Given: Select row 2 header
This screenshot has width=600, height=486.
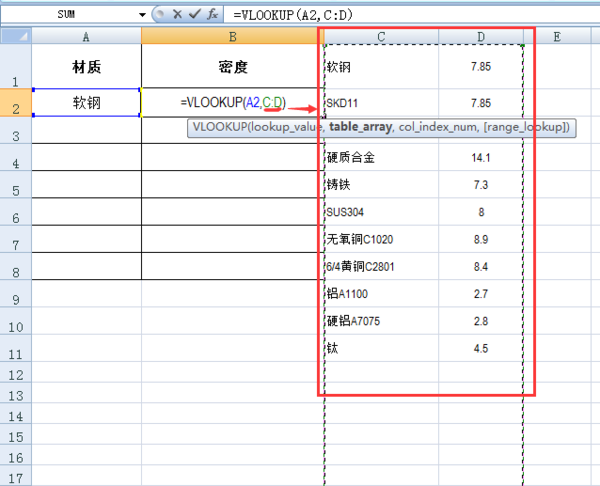Looking at the screenshot, I should pos(16,103).
